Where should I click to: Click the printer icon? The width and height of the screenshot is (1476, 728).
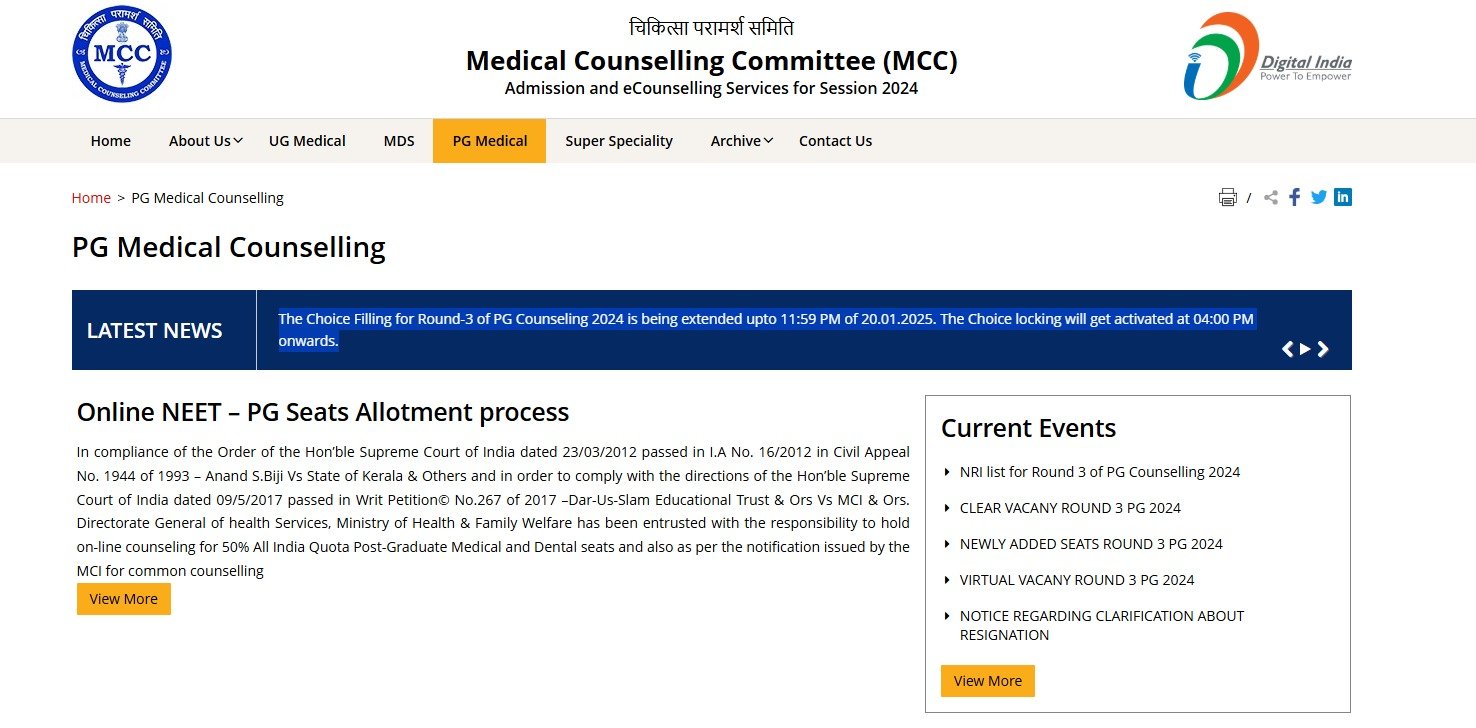tap(1227, 197)
